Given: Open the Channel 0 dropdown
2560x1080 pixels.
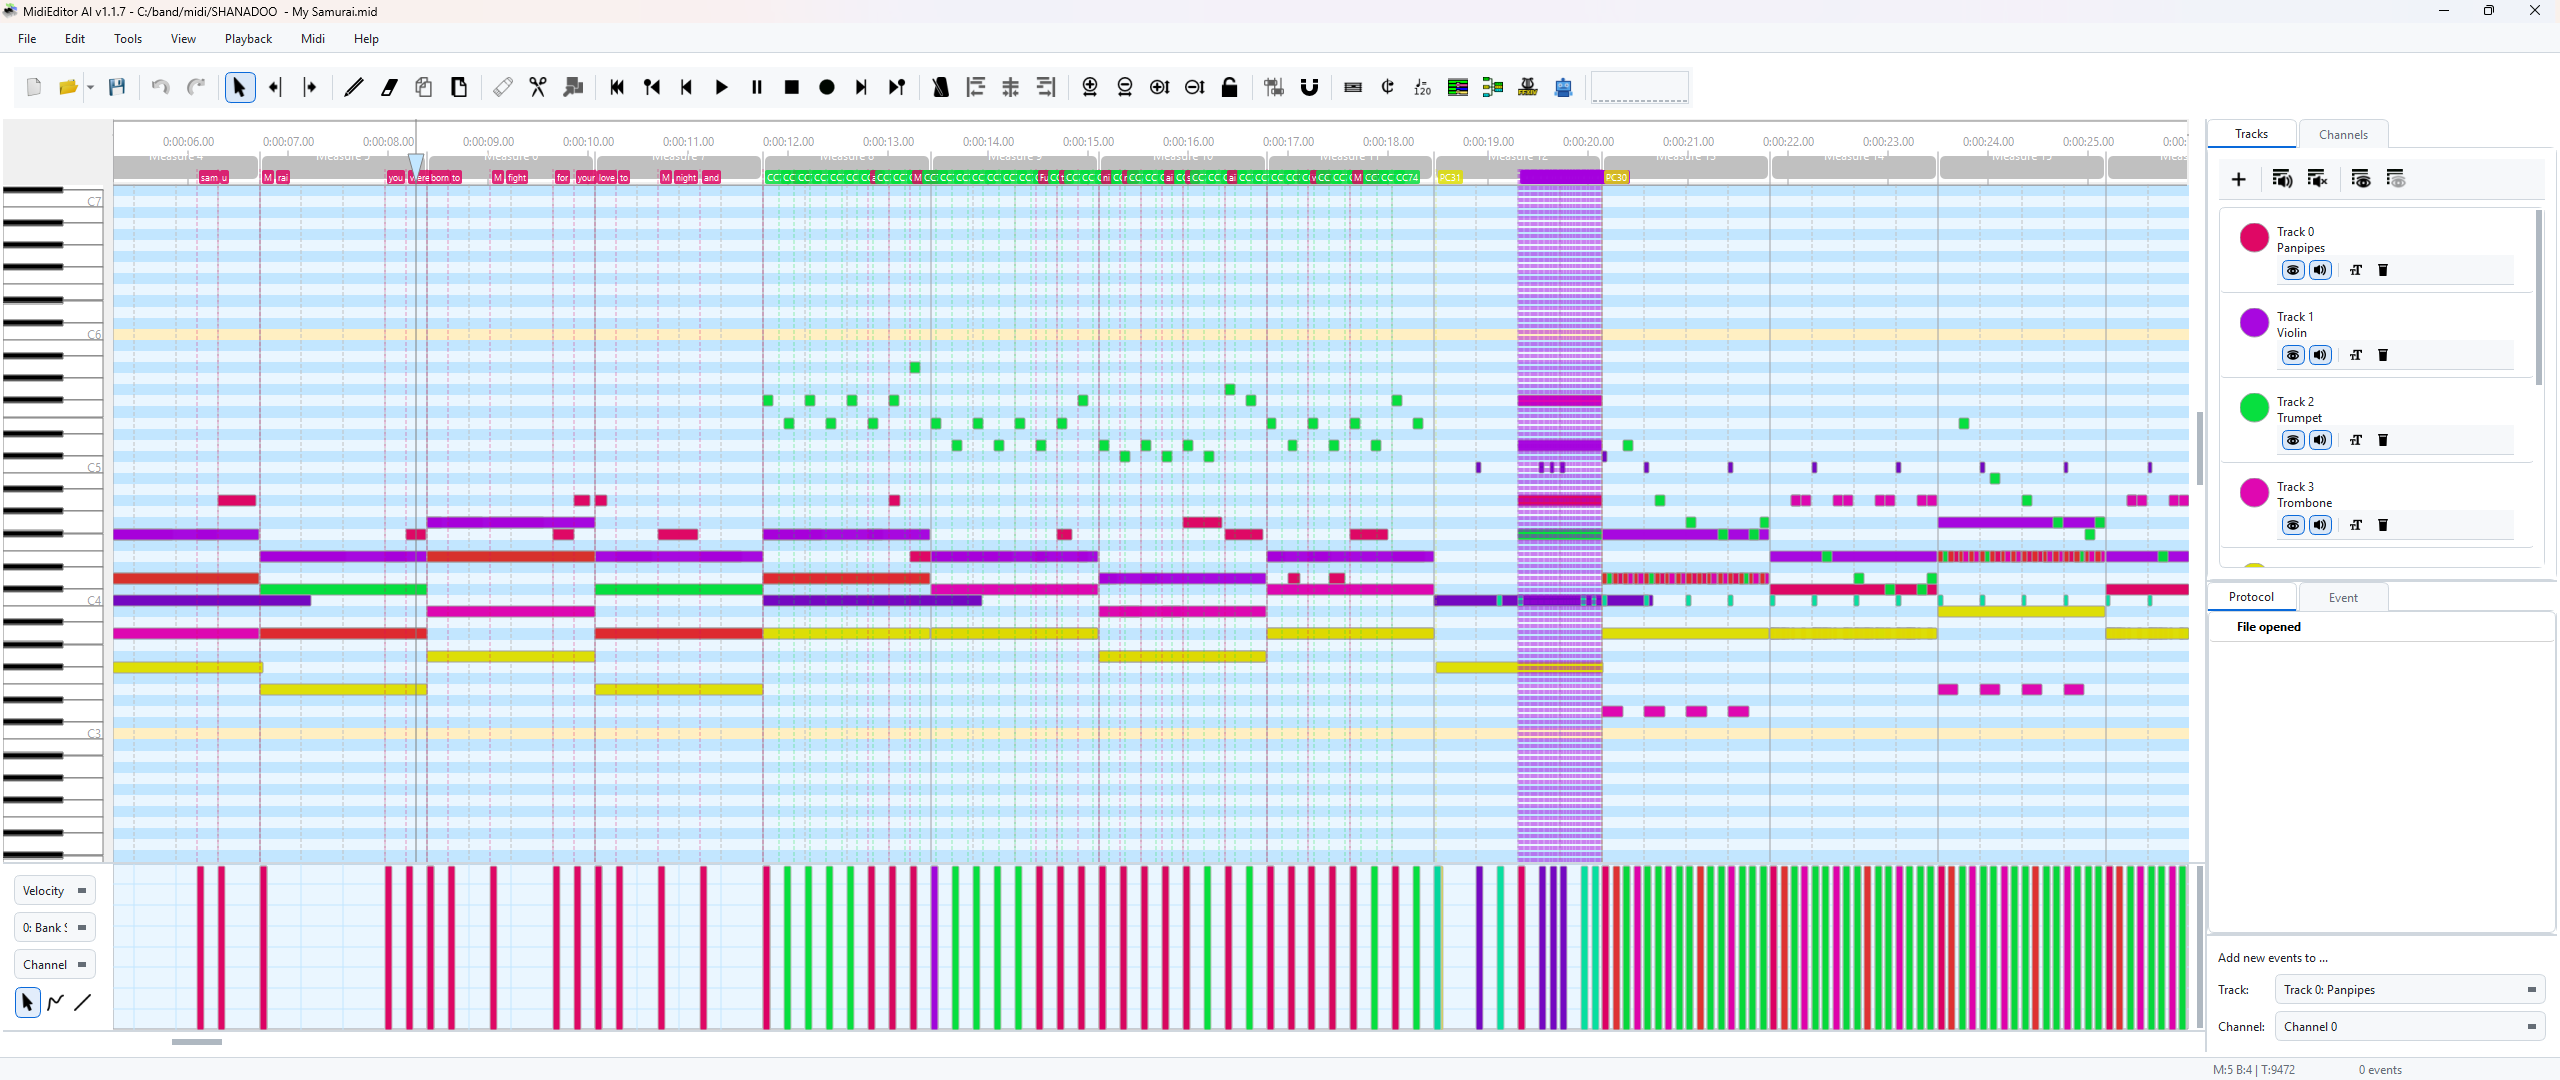Looking at the screenshot, I should (x=2409, y=1026).
